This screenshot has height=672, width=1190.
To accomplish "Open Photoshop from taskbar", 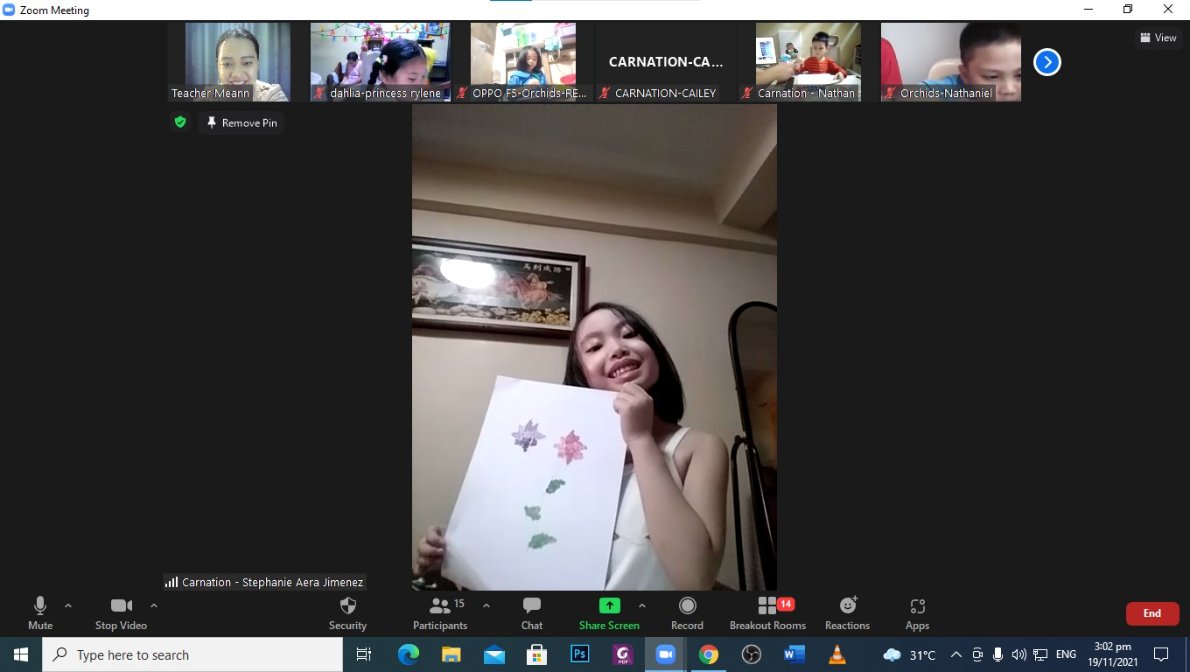I will (x=580, y=655).
